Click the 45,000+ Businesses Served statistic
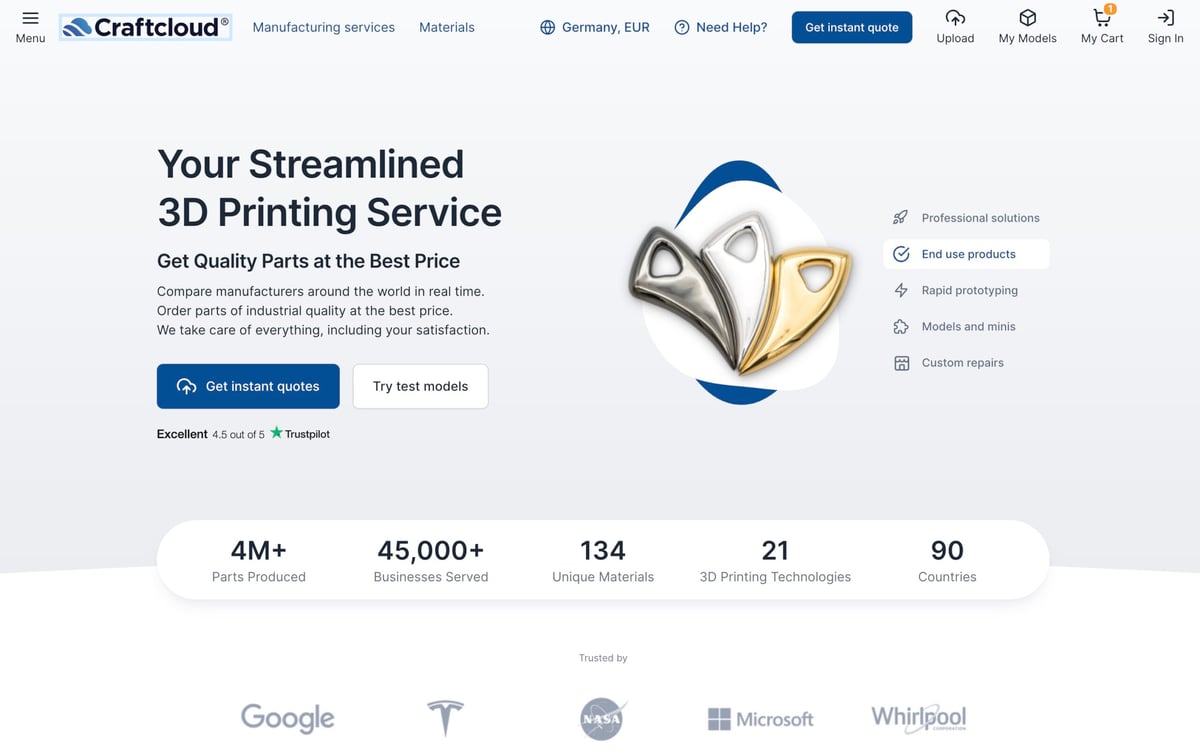This screenshot has height=755, width=1200. (x=431, y=561)
